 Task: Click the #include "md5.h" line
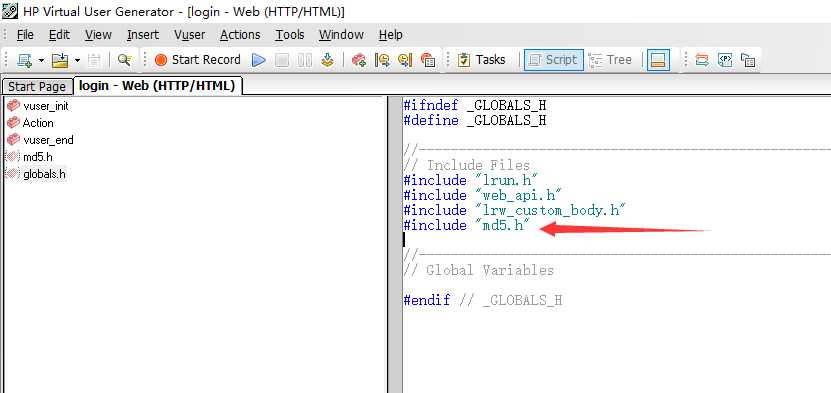tap(467, 226)
